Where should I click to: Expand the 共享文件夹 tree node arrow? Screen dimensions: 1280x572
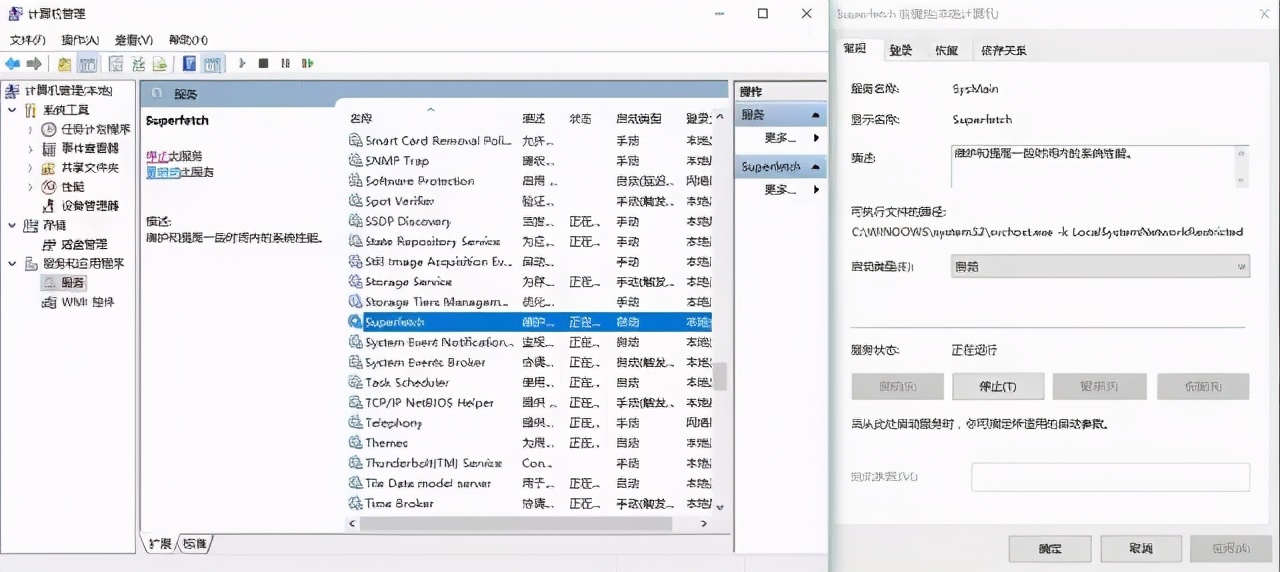pyautogui.click(x=30, y=167)
